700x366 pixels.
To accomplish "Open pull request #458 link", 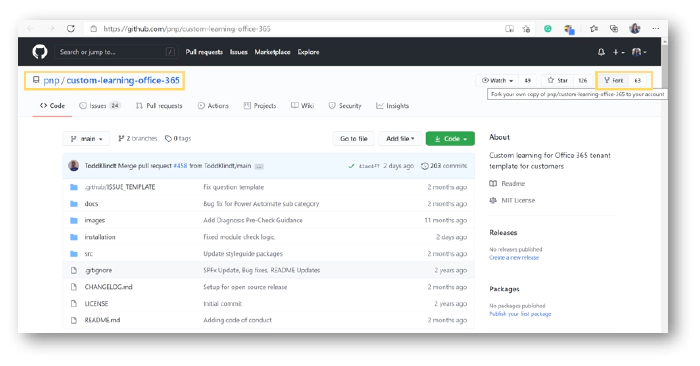I will 180,166.
